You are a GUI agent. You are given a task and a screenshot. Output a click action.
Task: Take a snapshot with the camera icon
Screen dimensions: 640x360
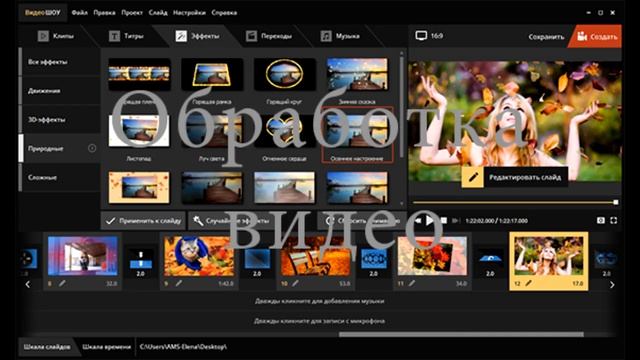[600, 220]
